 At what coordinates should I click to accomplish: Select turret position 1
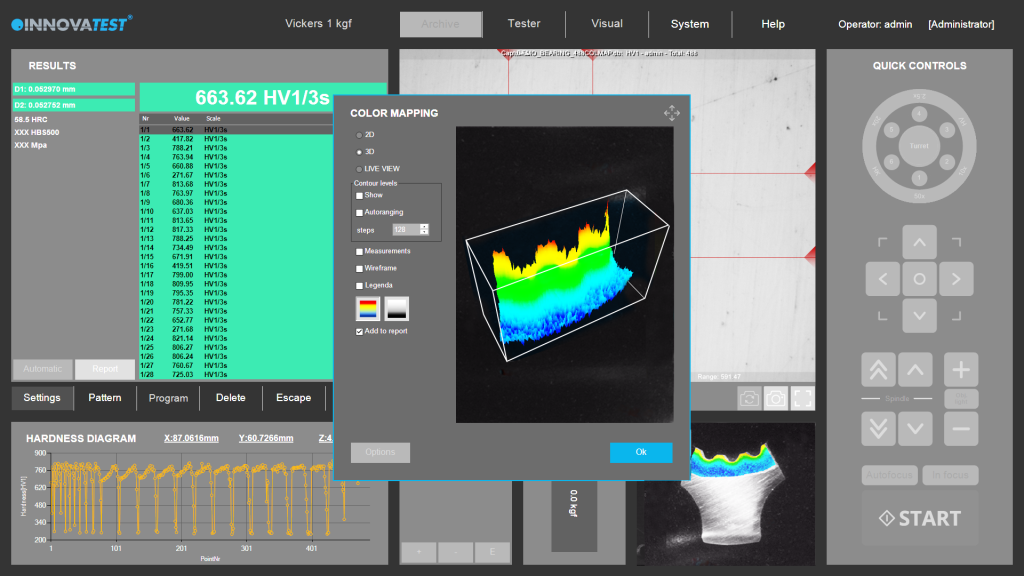919,178
